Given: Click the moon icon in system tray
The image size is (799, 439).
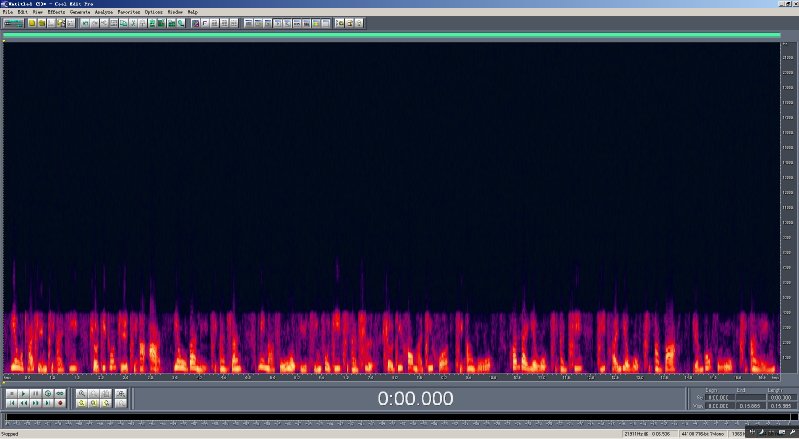Looking at the screenshot, I should [762, 432].
